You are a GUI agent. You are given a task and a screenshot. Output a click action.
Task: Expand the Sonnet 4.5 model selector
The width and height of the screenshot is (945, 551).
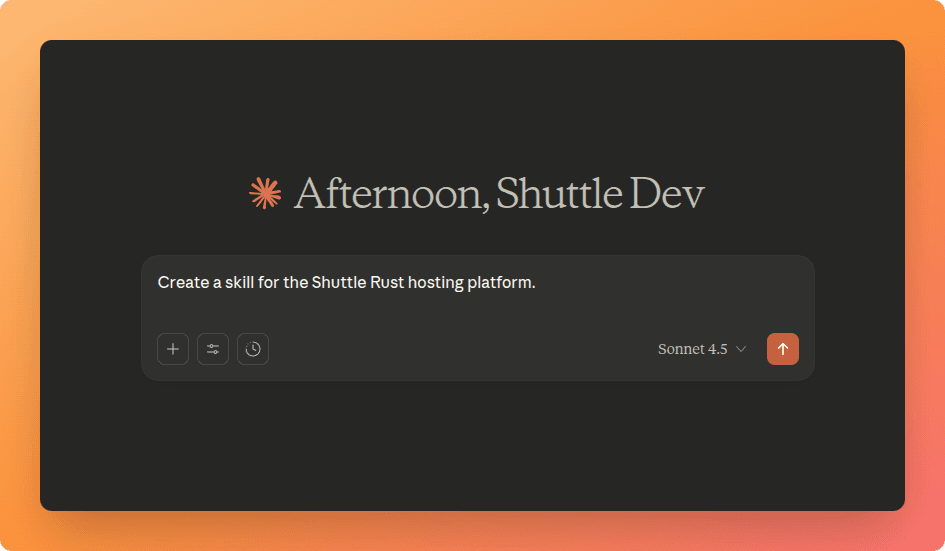[702, 349]
